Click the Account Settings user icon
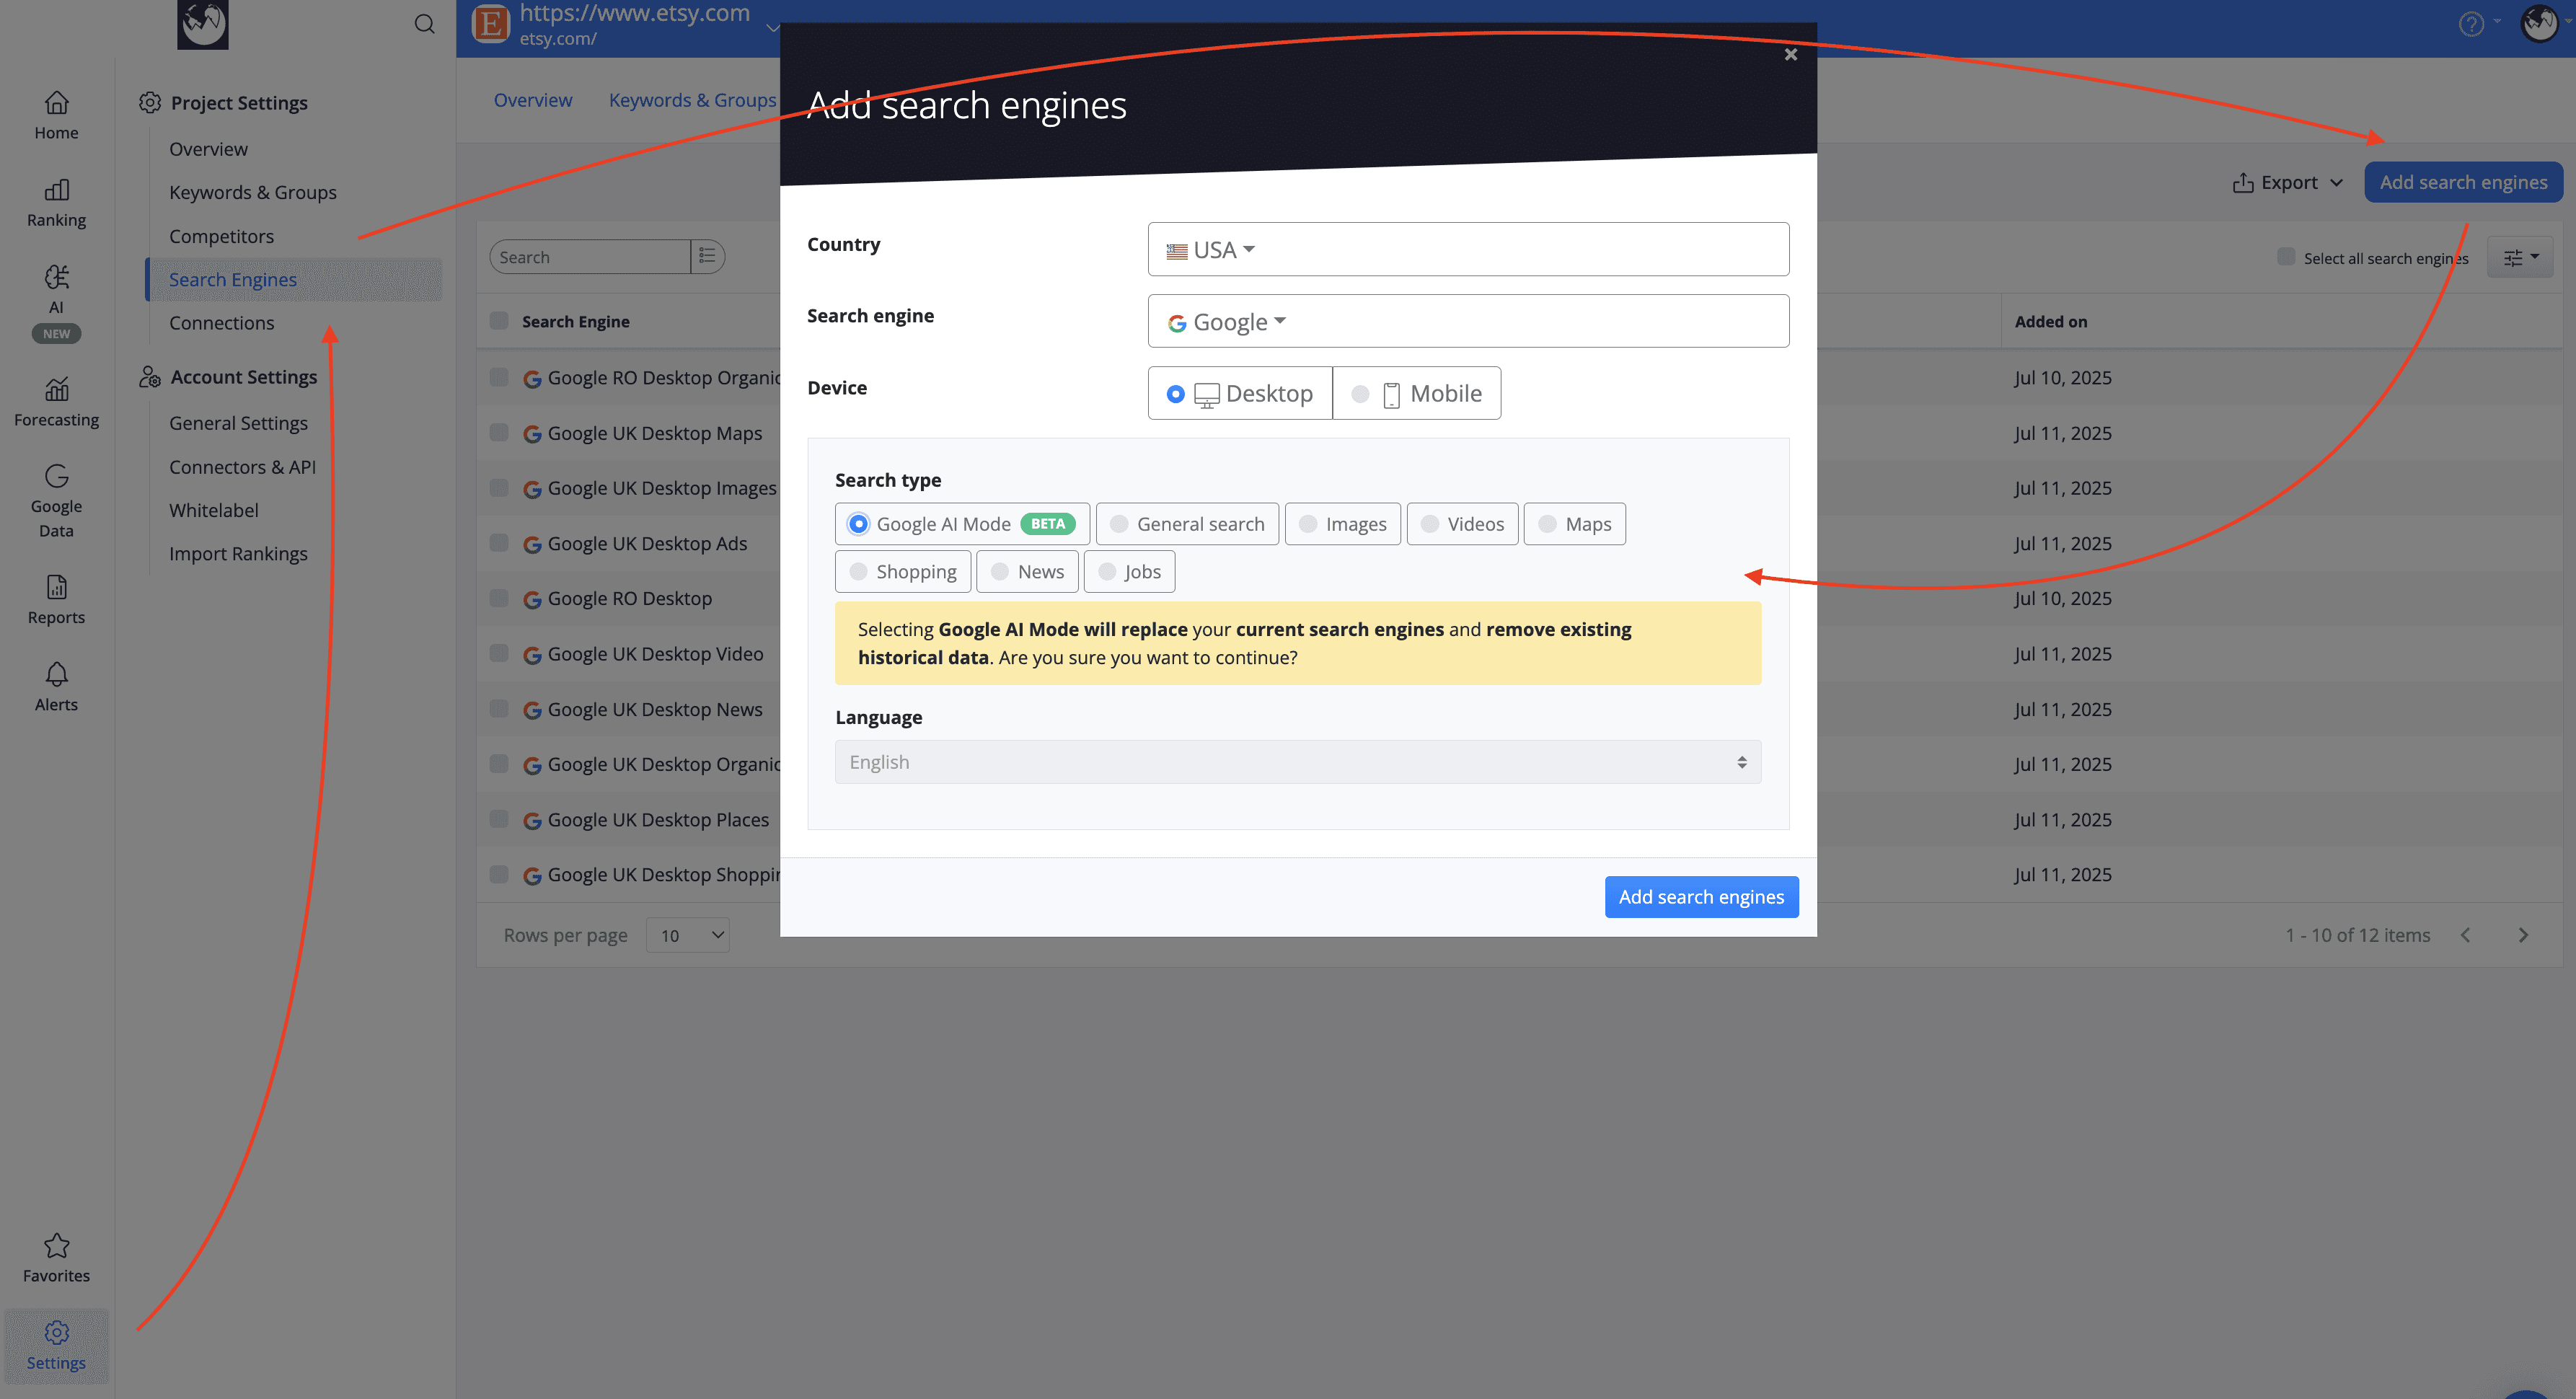This screenshot has height=1399, width=2576. tap(150, 377)
